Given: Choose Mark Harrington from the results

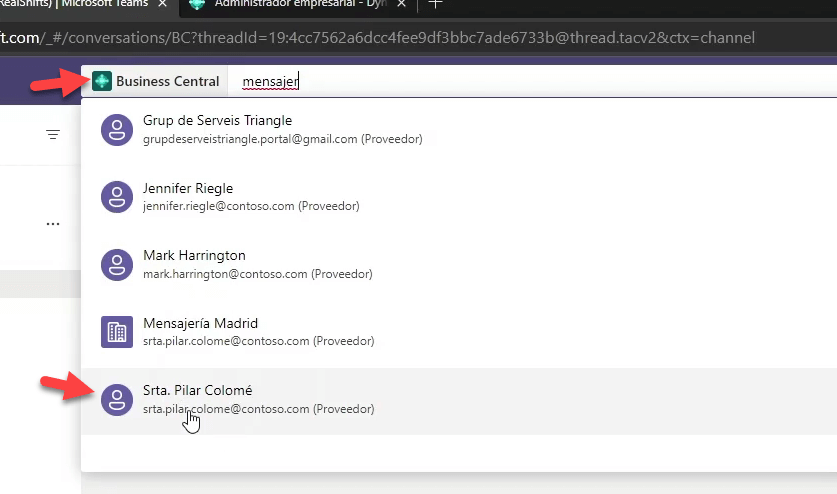Looking at the screenshot, I should (x=257, y=265).
